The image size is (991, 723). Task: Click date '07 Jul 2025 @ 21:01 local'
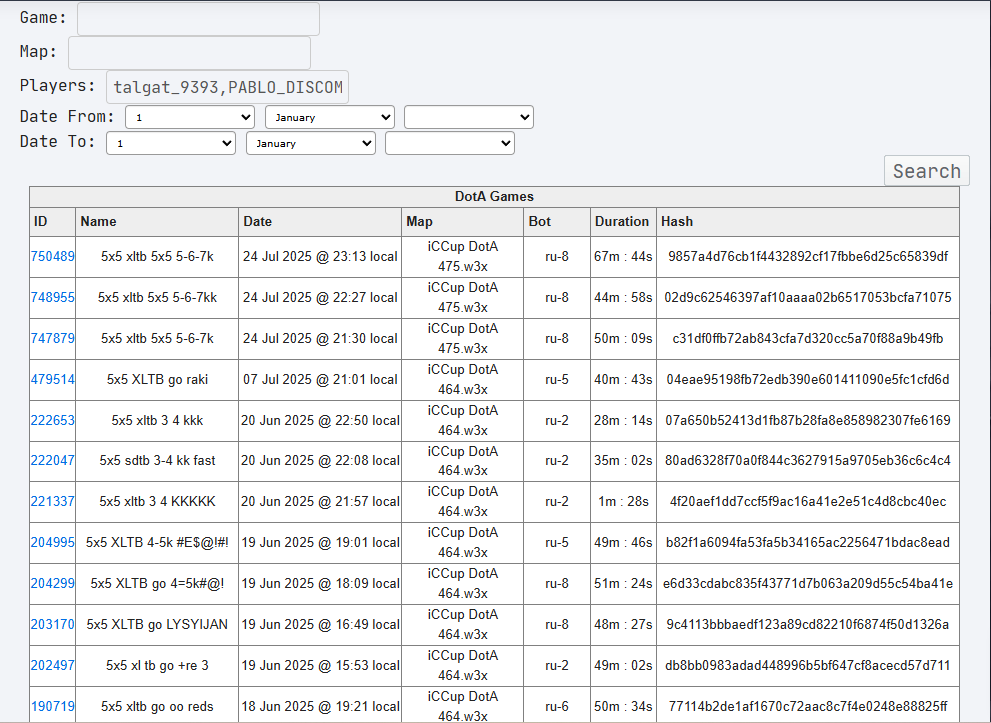point(320,380)
